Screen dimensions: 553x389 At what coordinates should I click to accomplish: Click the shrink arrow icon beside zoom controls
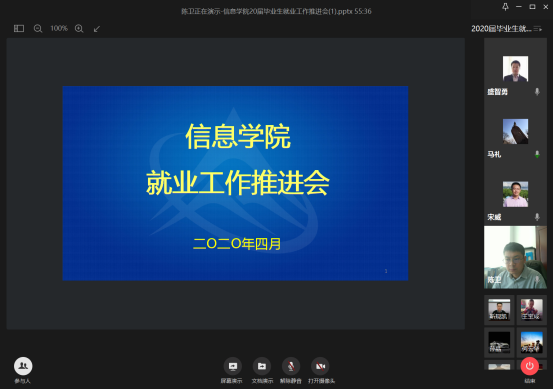tap(97, 29)
